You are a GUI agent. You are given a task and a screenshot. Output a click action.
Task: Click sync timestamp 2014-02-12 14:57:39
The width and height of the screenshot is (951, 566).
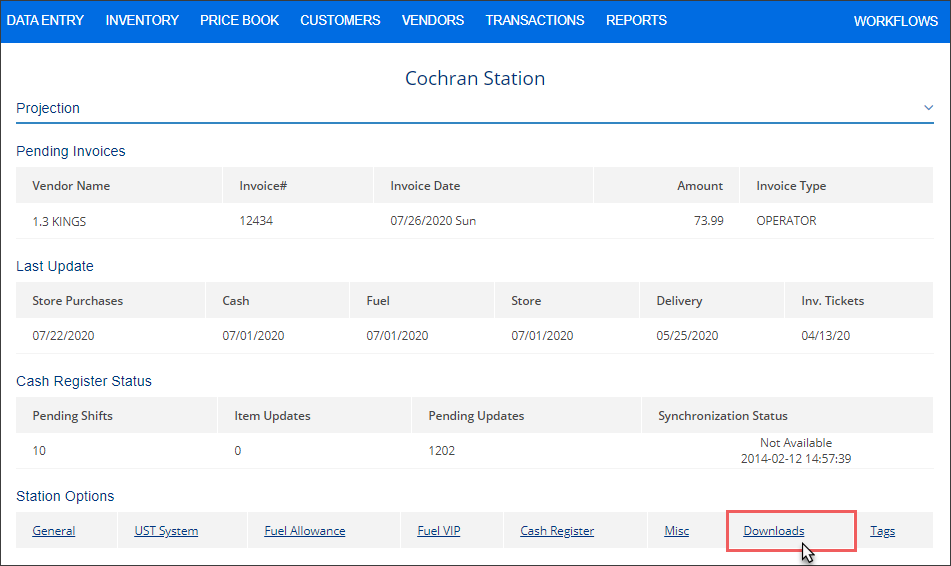point(796,459)
